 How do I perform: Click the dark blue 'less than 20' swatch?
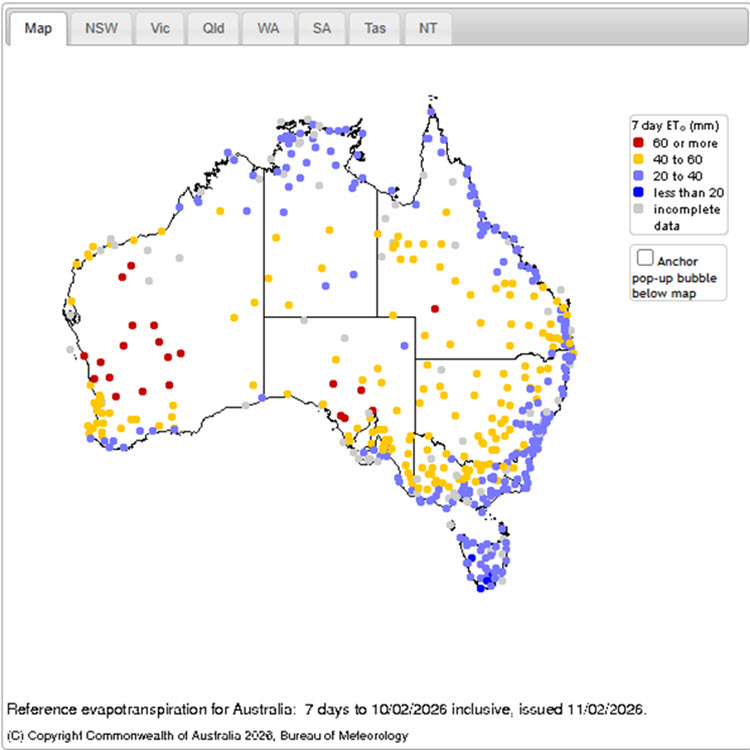click(x=639, y=192)
